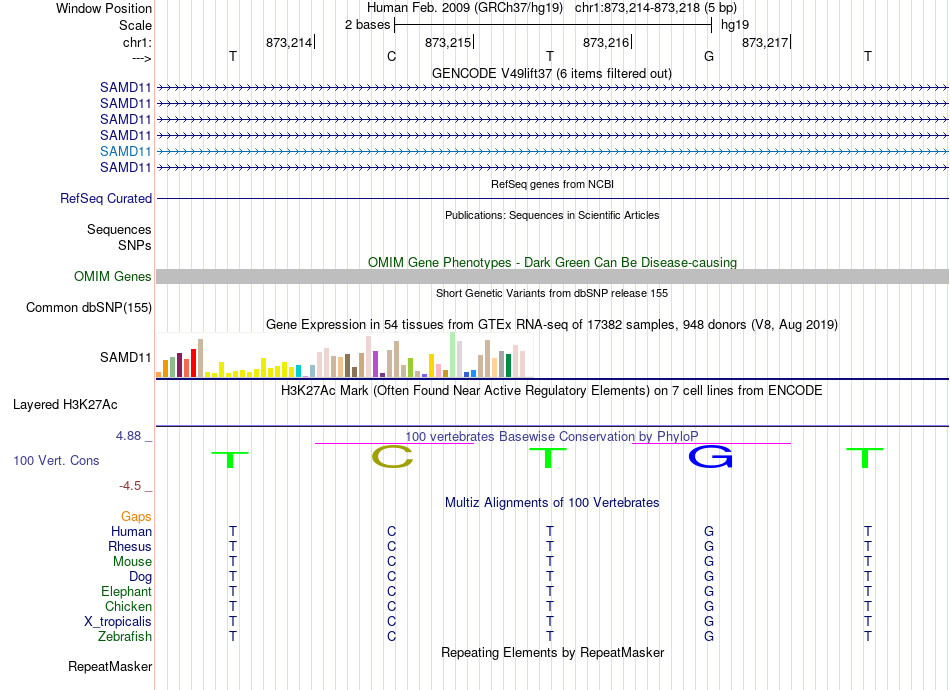950x690 pixels.
Task: Click the tall light-green GTEx tissue bar
Action: [x=453, y=355]
